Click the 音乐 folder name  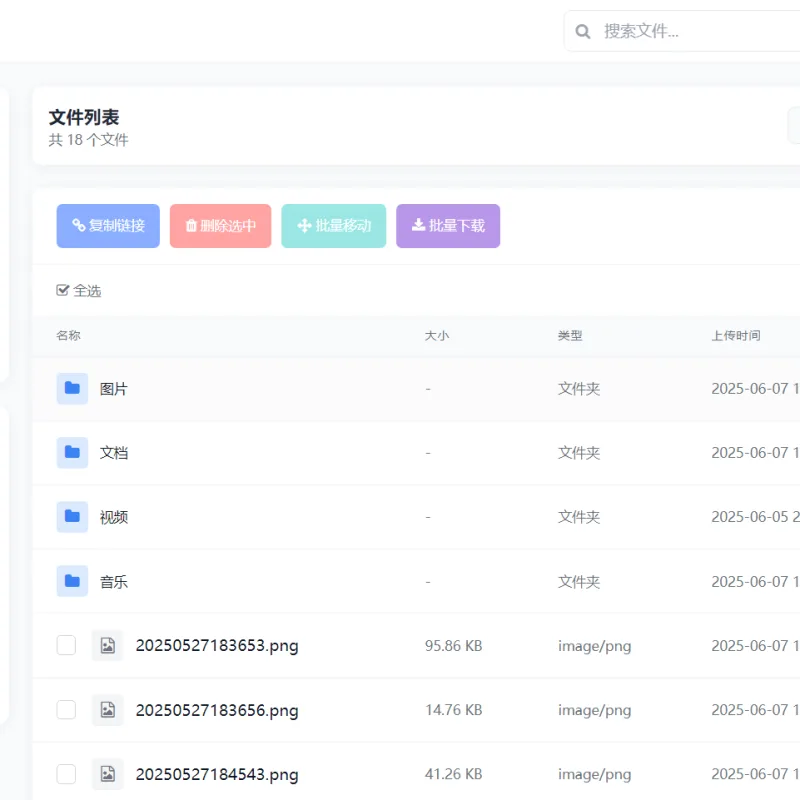pyautogui.click(x=114, y=582)
